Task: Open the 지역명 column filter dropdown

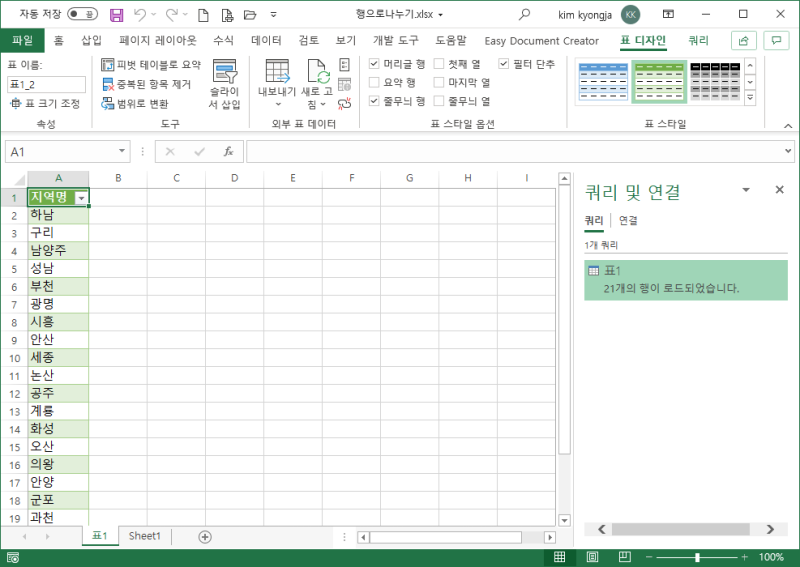Action: click(x=82, y=198)
